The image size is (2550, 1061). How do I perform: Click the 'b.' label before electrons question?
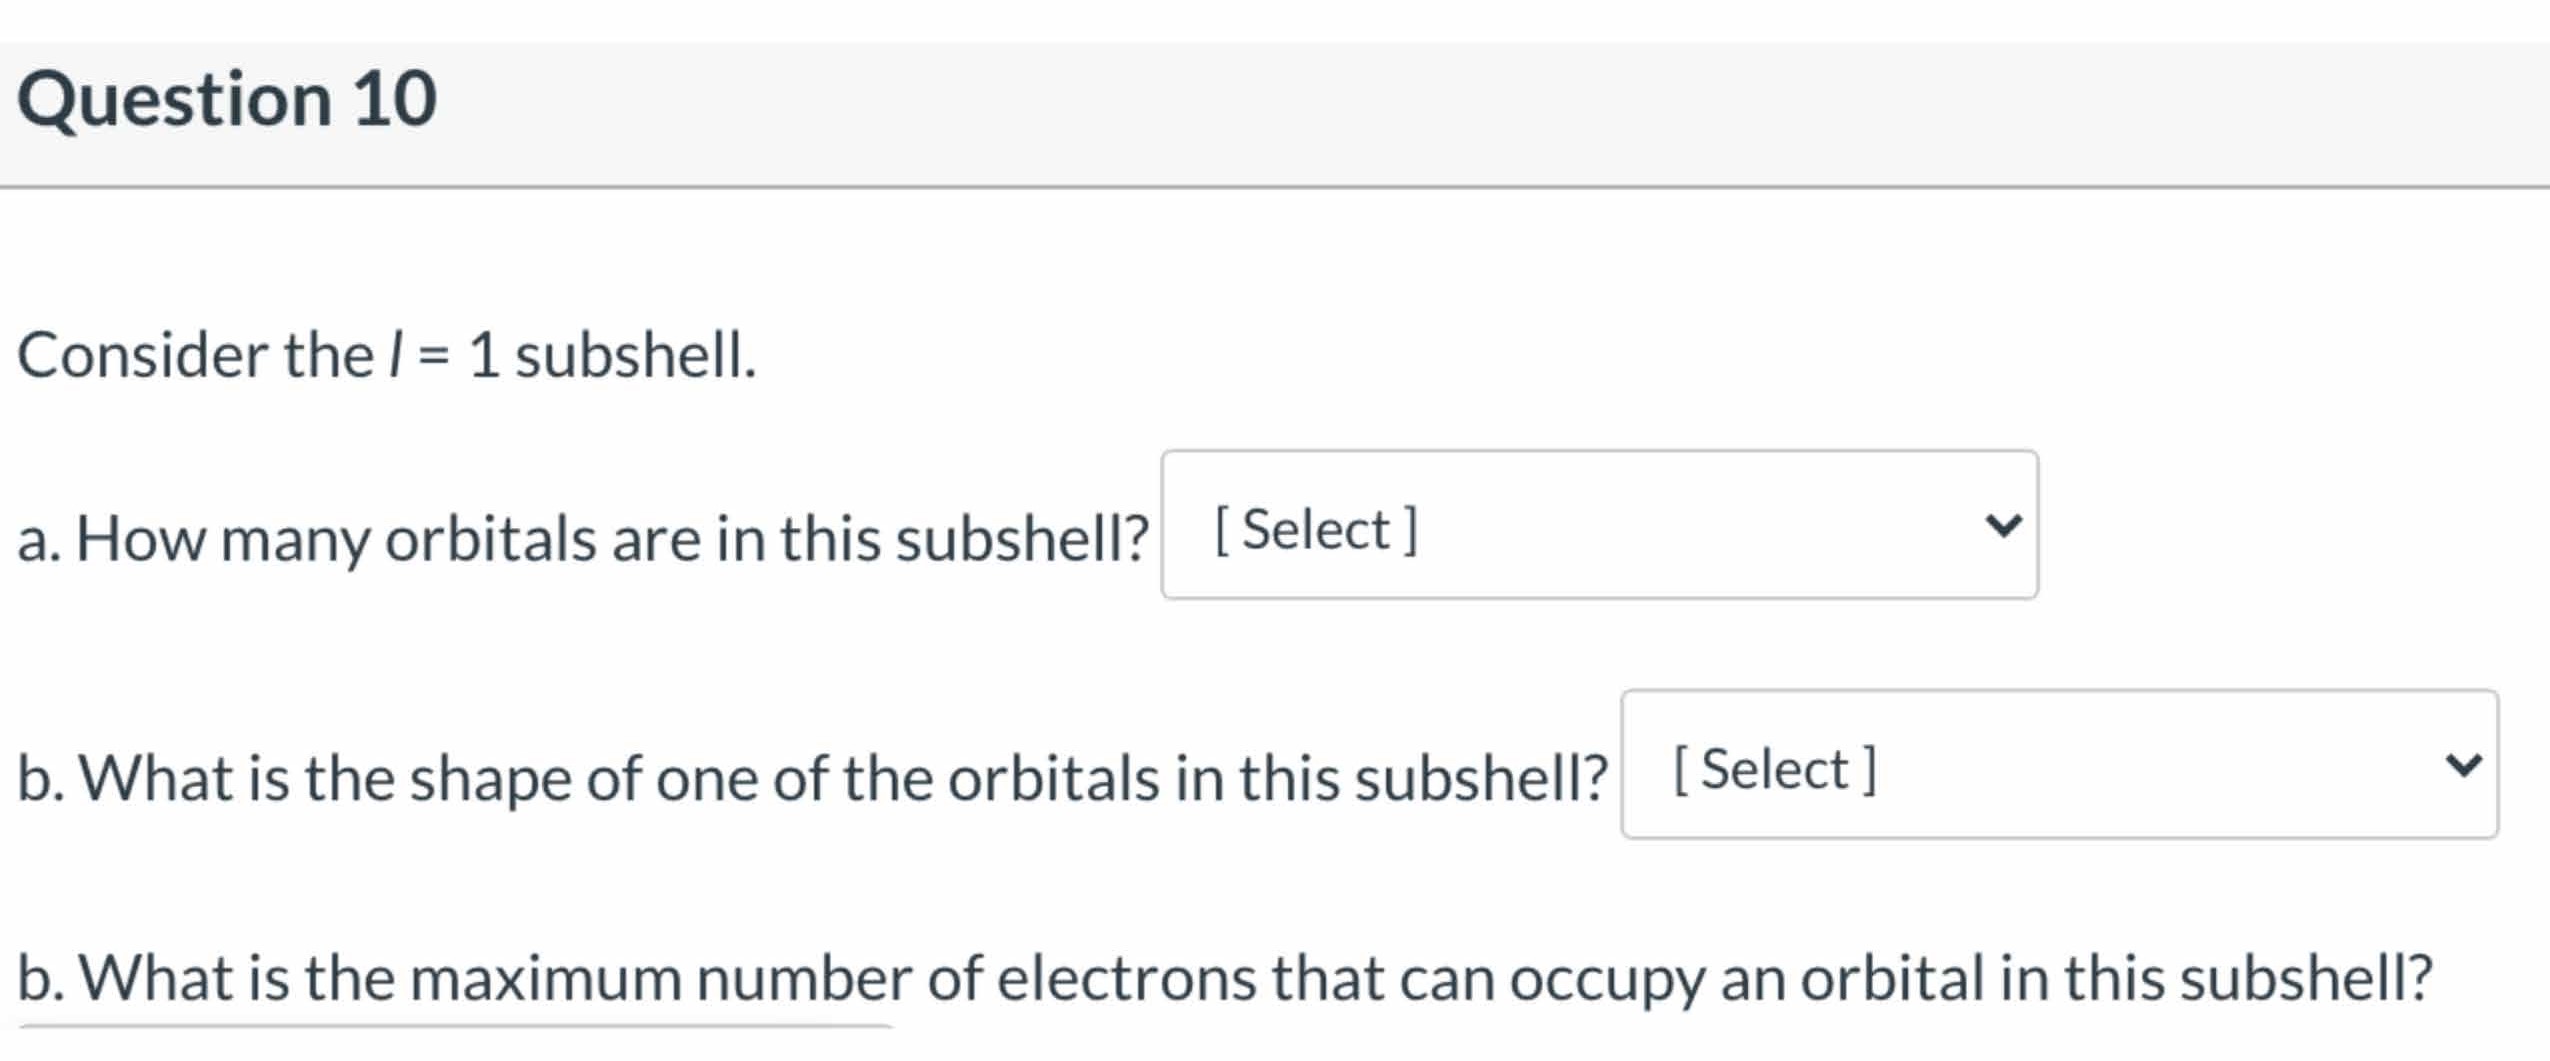(x=41, y=978)
